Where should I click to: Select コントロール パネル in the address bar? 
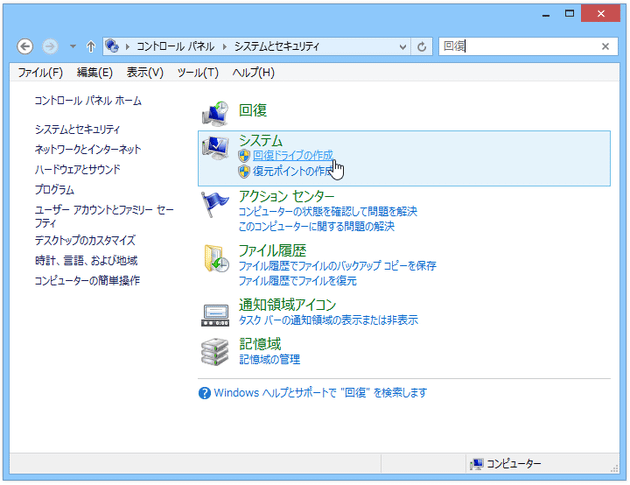click(175, 47)
